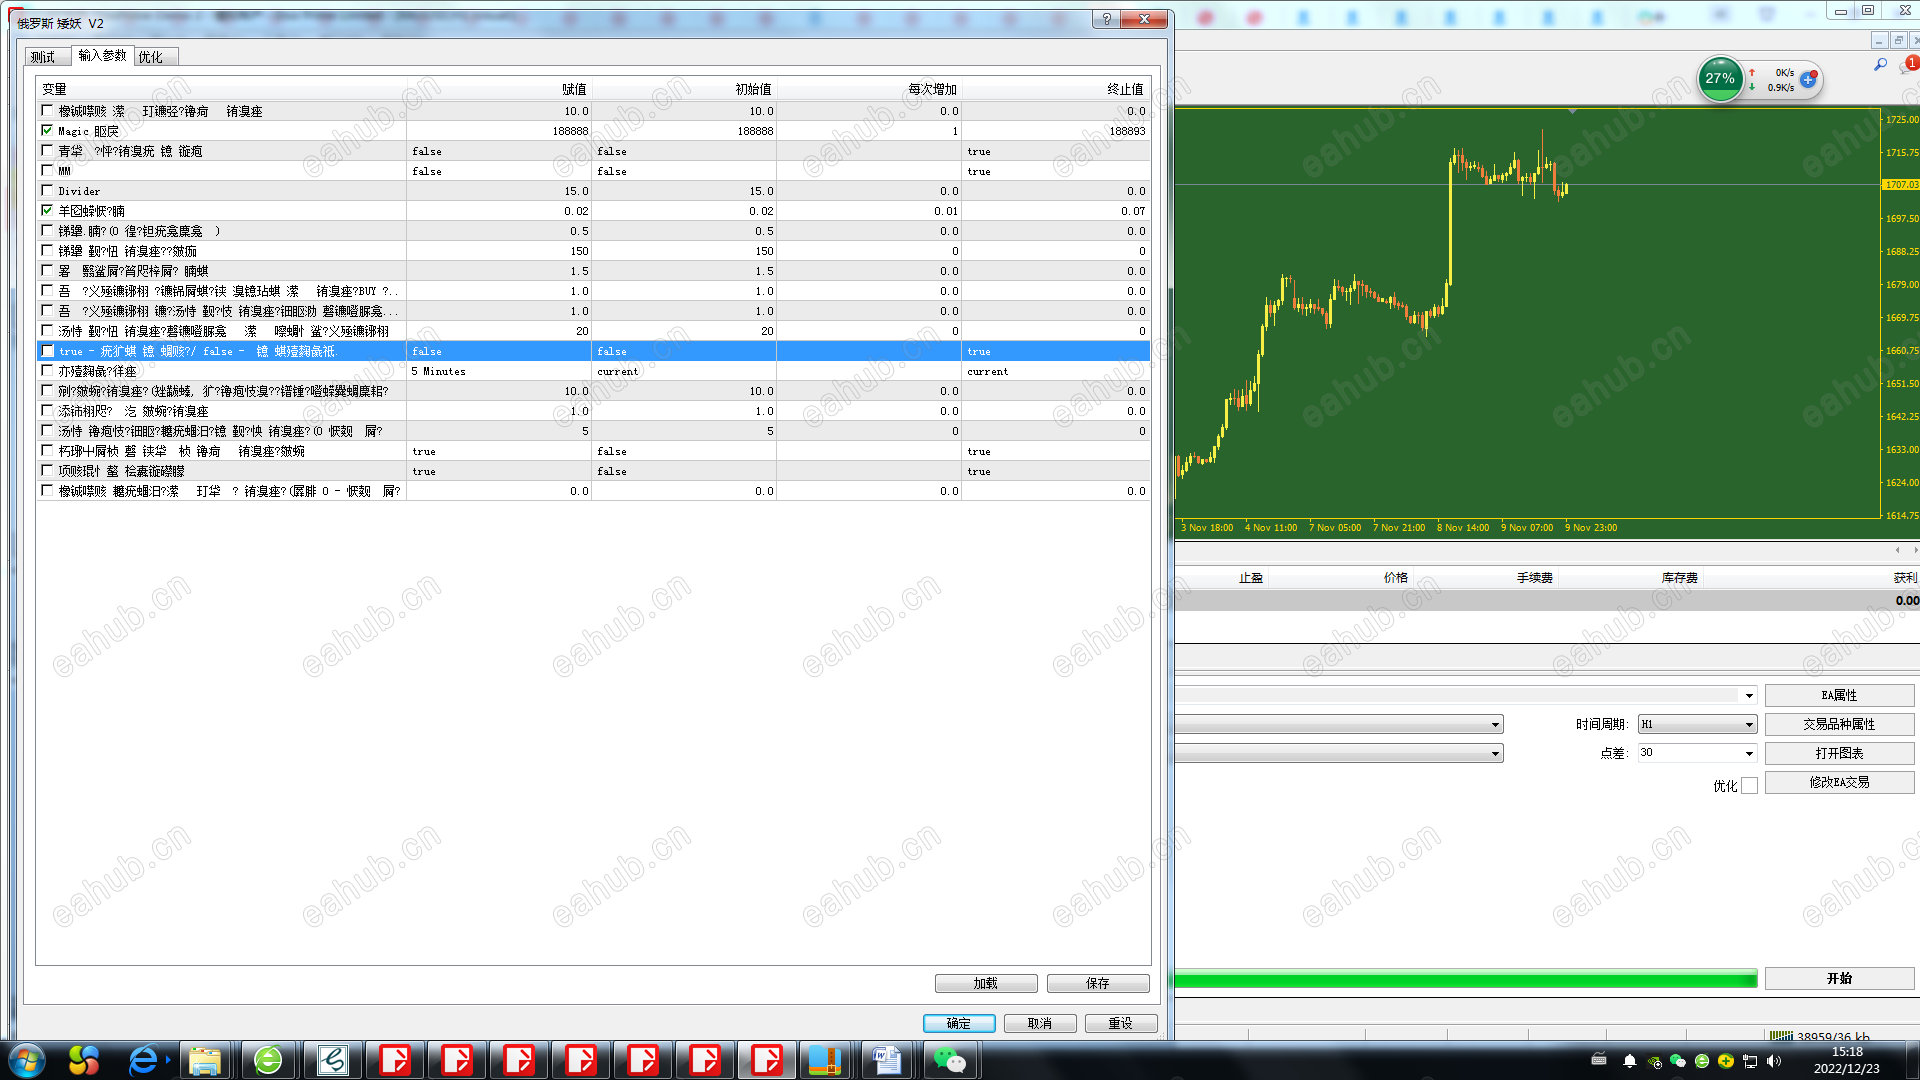Open the 点差 spread dropdown
The image size is (1920, 1080).
[1749, 754]
